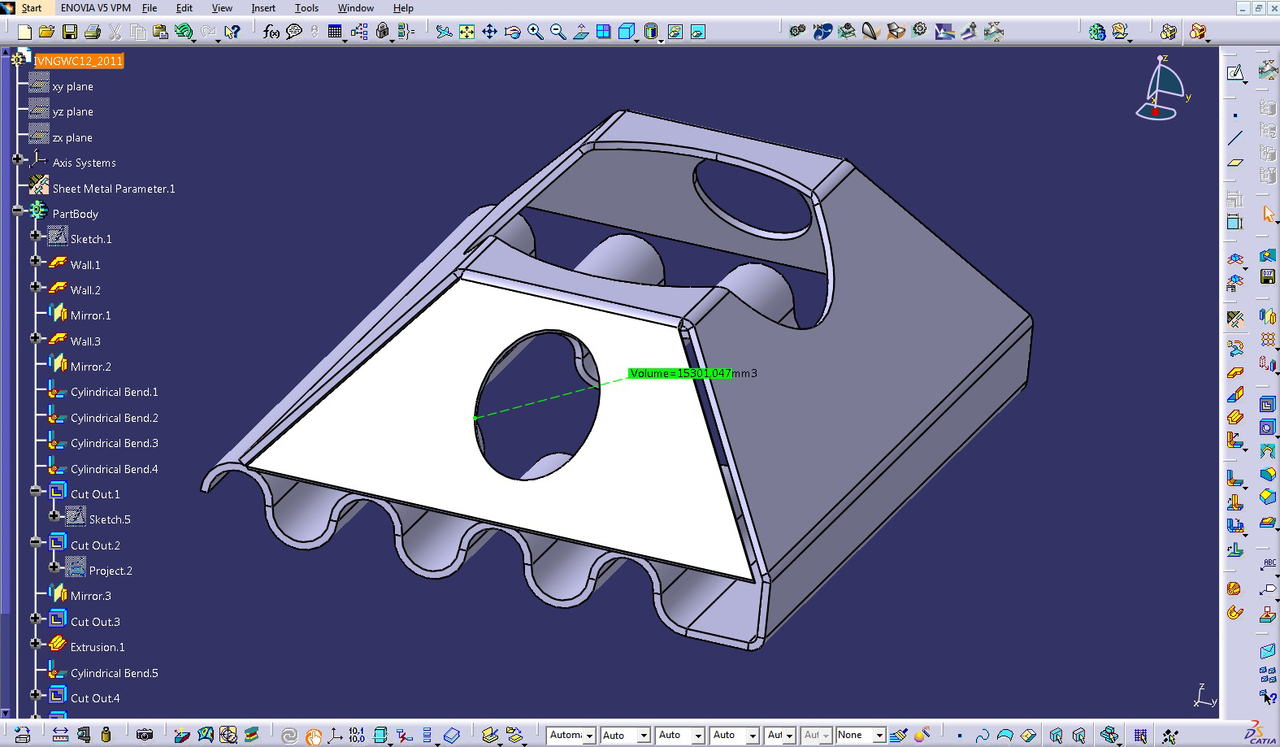Select the xy plane in tree

point(73,86)
